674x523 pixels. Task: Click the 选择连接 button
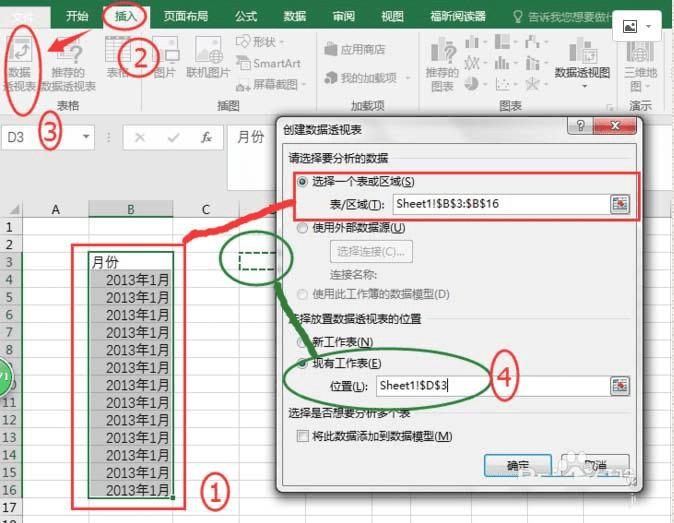pyautogui.click(x=371, y=251)
